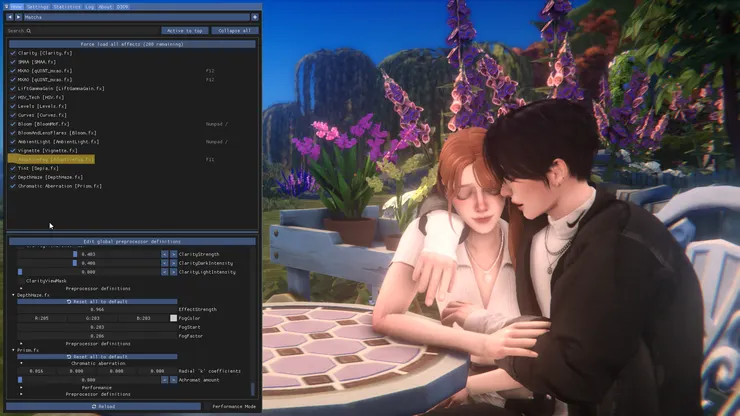The image size is (740, 416).
Task: Collapse the Chromatic aberration group
Action: point(21,364)
